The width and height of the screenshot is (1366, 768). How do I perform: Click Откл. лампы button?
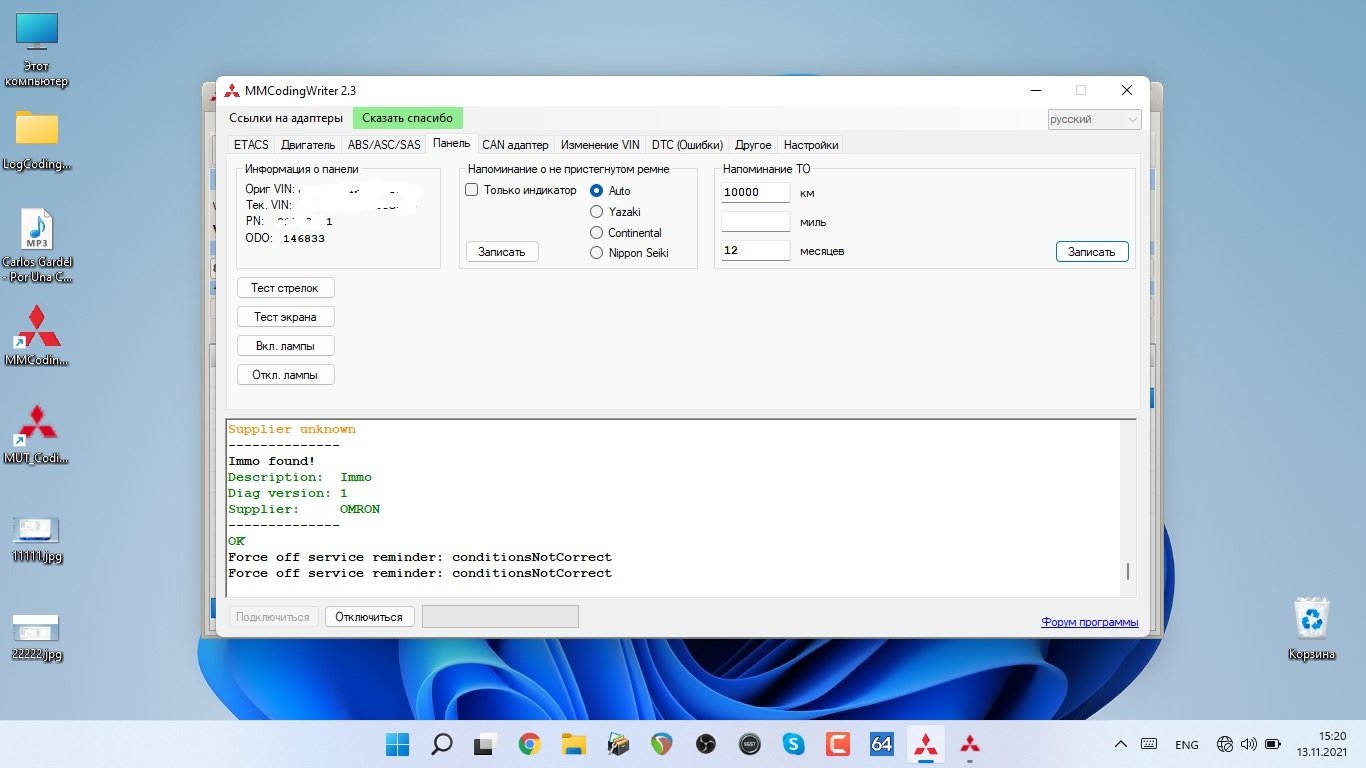(285, 375)
